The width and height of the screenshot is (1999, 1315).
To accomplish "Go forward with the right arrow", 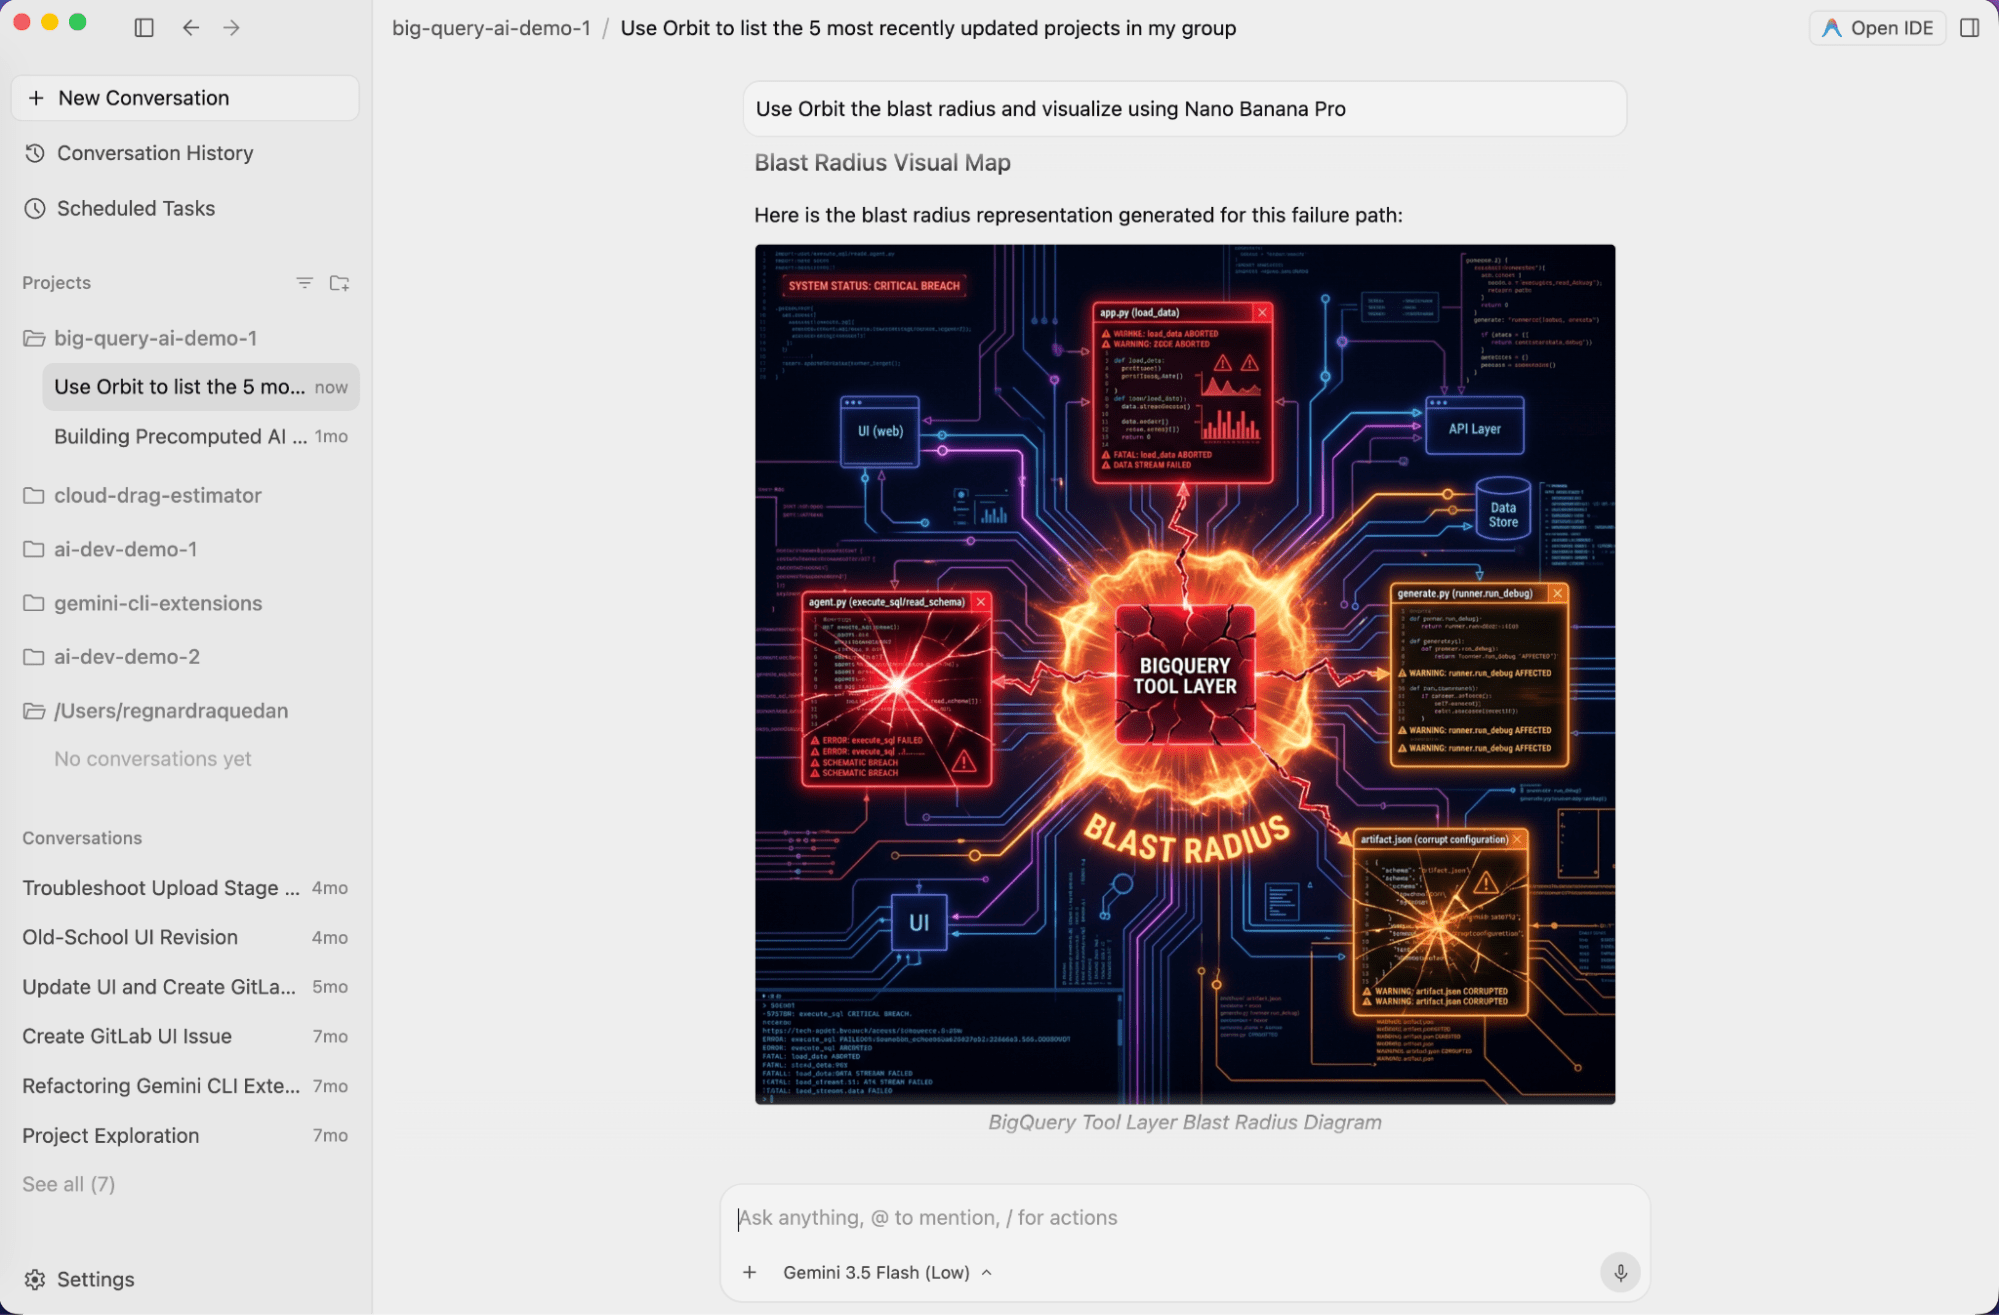I will pyautogui.click(x=232, y=27).
